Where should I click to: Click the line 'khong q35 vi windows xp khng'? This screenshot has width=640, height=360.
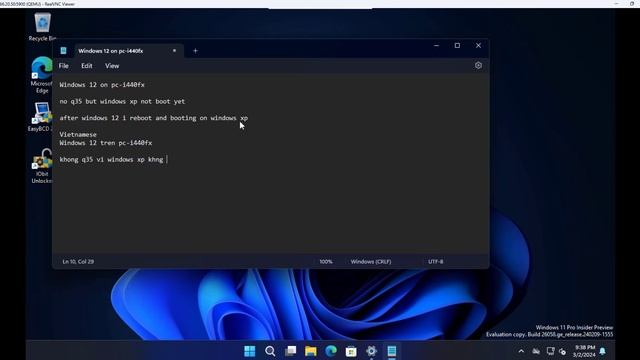(x=111, y=160)
